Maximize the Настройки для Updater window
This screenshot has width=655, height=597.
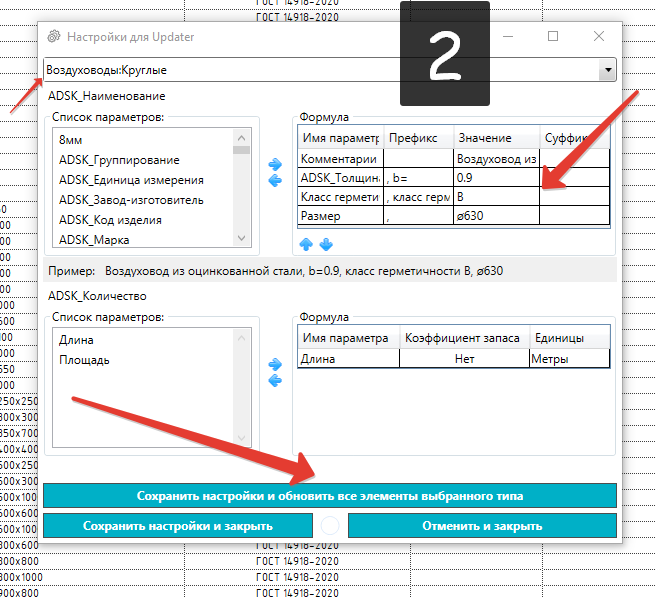(x=553, y=36)
